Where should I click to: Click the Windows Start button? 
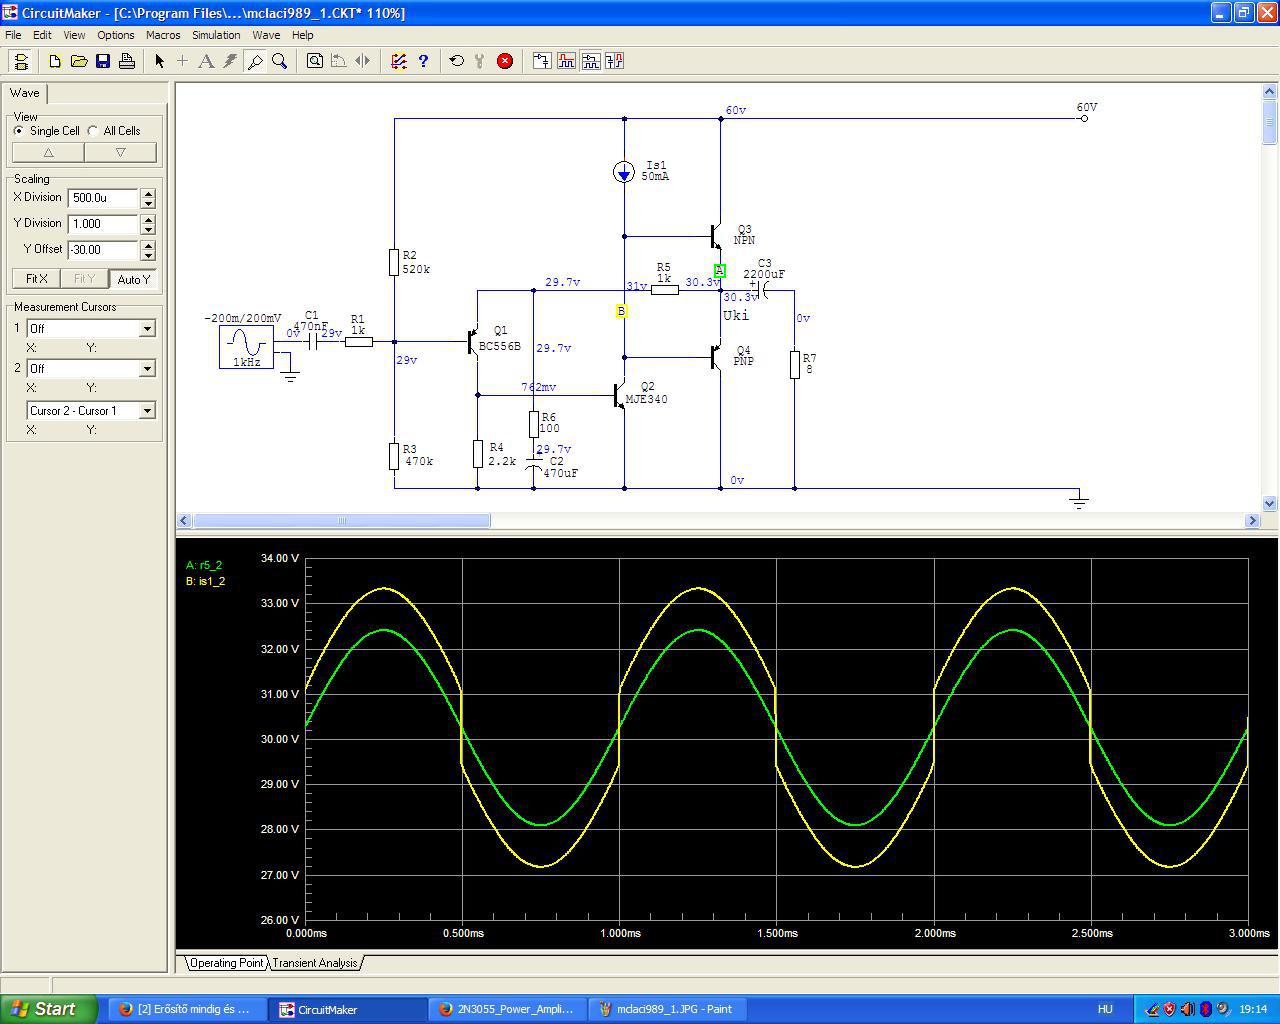tap(49, 1009)
